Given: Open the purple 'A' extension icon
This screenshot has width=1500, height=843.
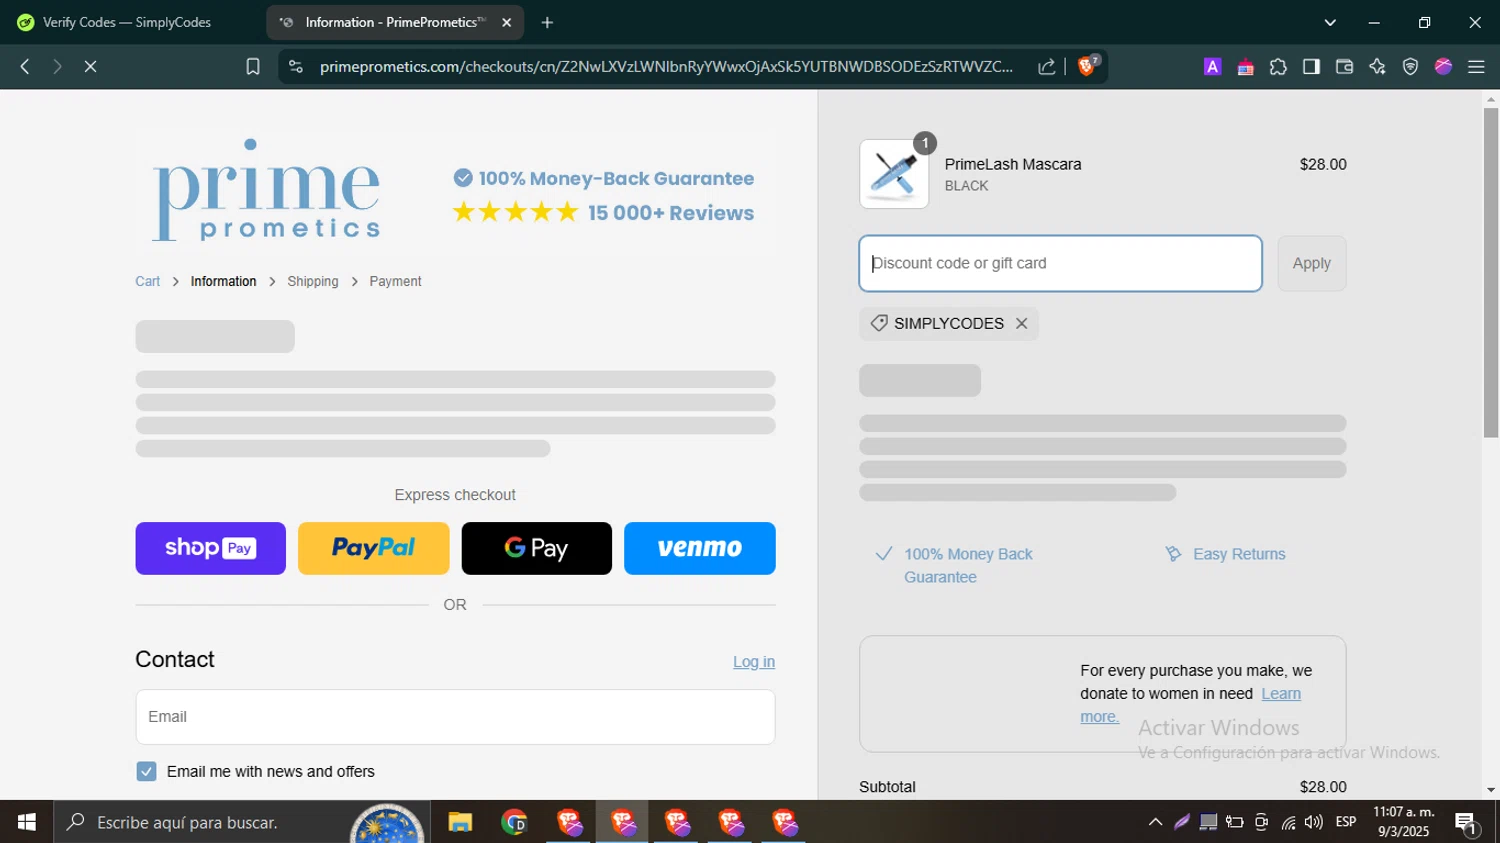Looking at the screenshot, I should pos(1212,66).
